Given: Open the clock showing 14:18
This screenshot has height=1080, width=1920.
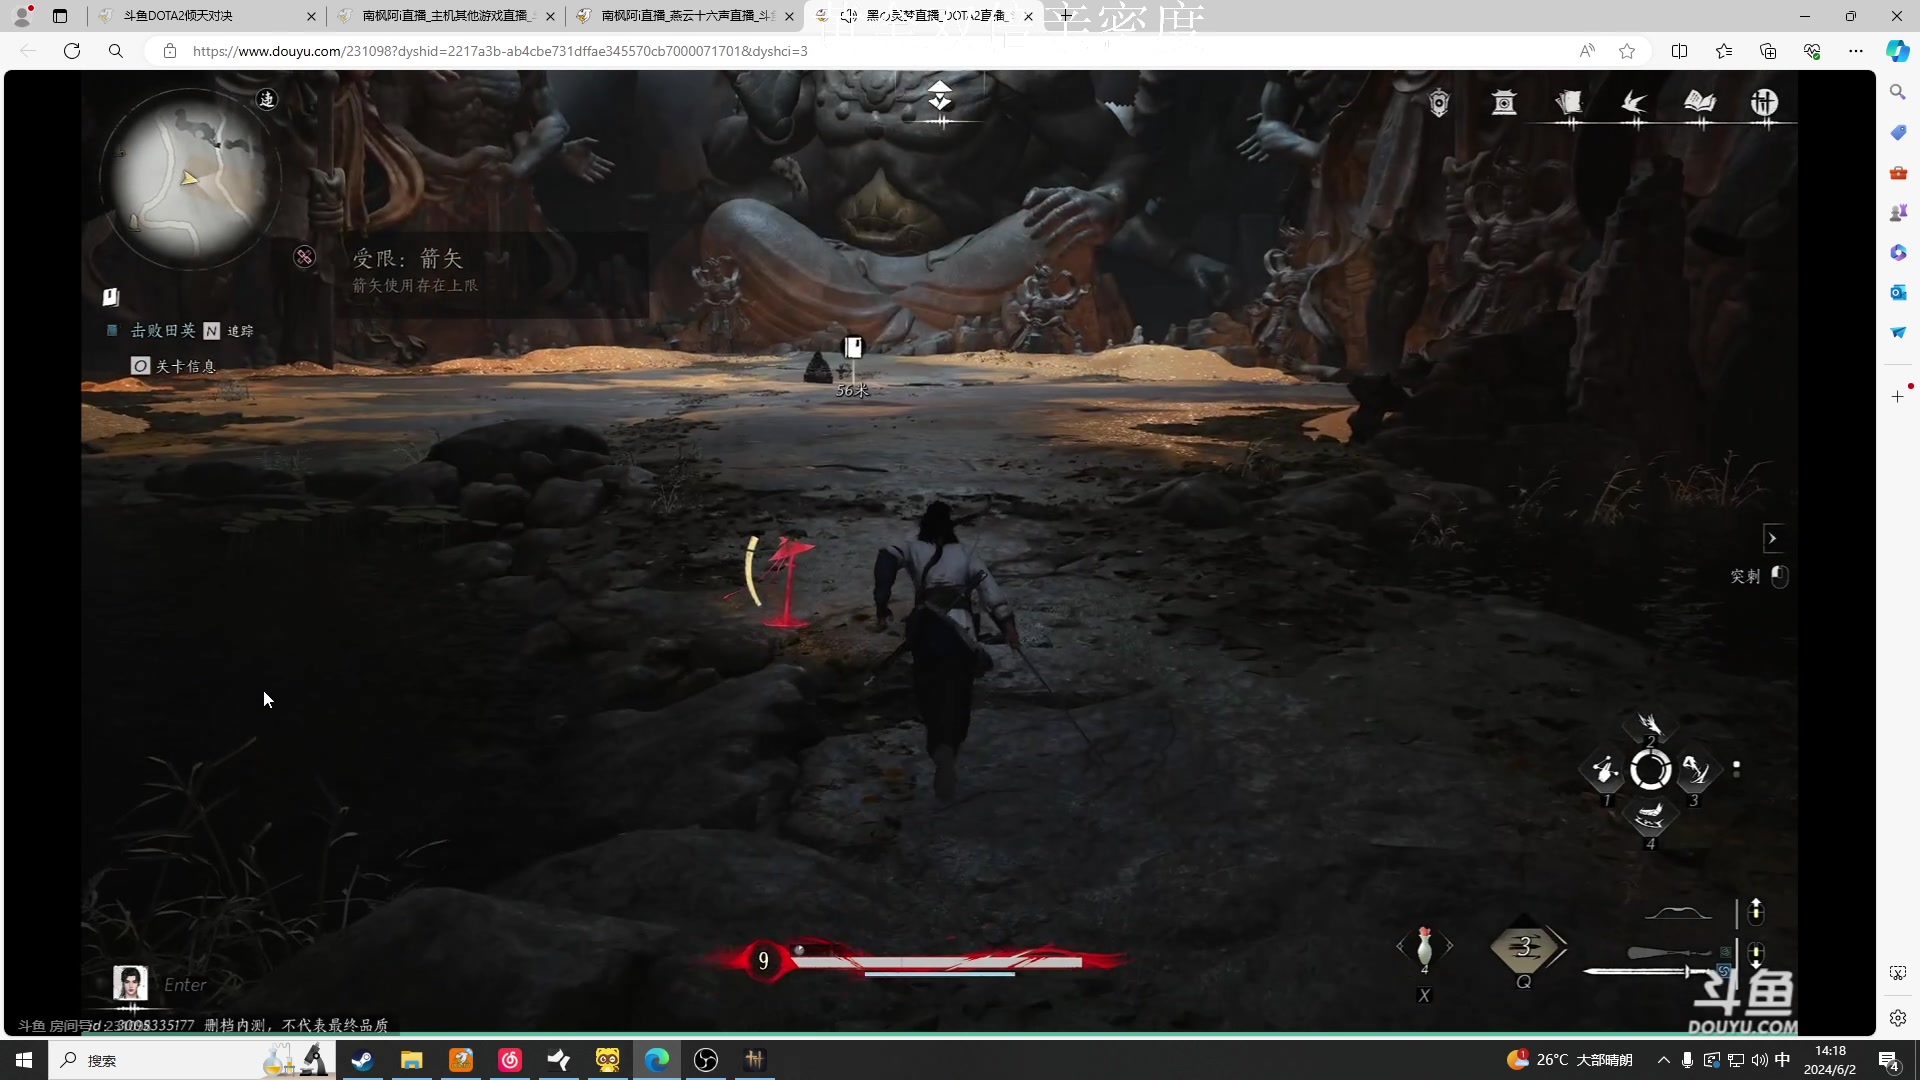Looking at the screenshot, I should (1830, 1060).
